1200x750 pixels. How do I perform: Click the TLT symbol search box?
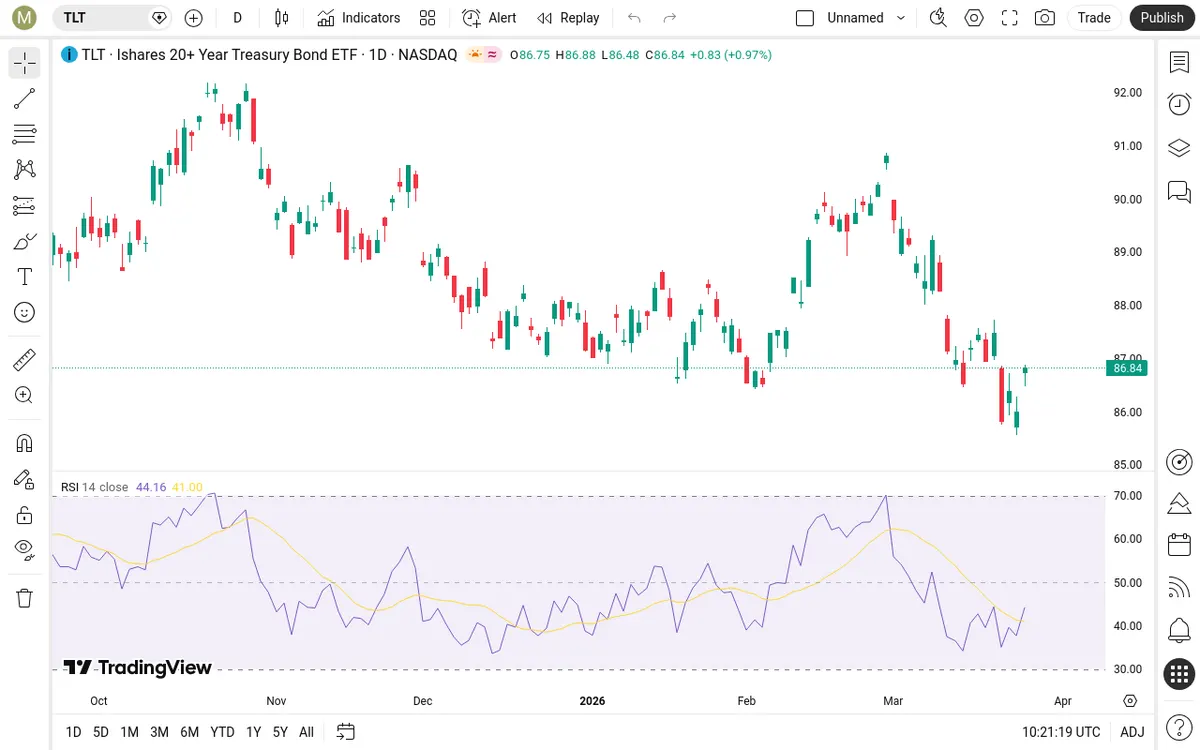(x=112, y=18)
